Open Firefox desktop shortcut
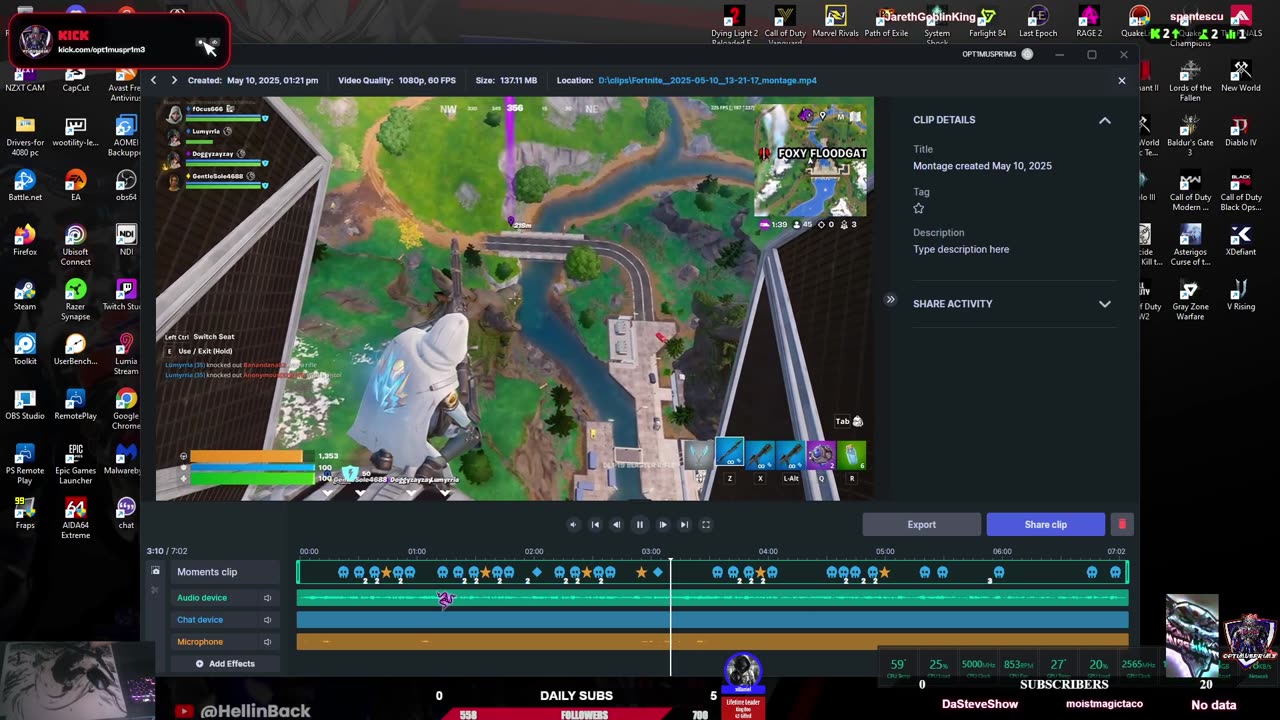 [x=25, y=239]
